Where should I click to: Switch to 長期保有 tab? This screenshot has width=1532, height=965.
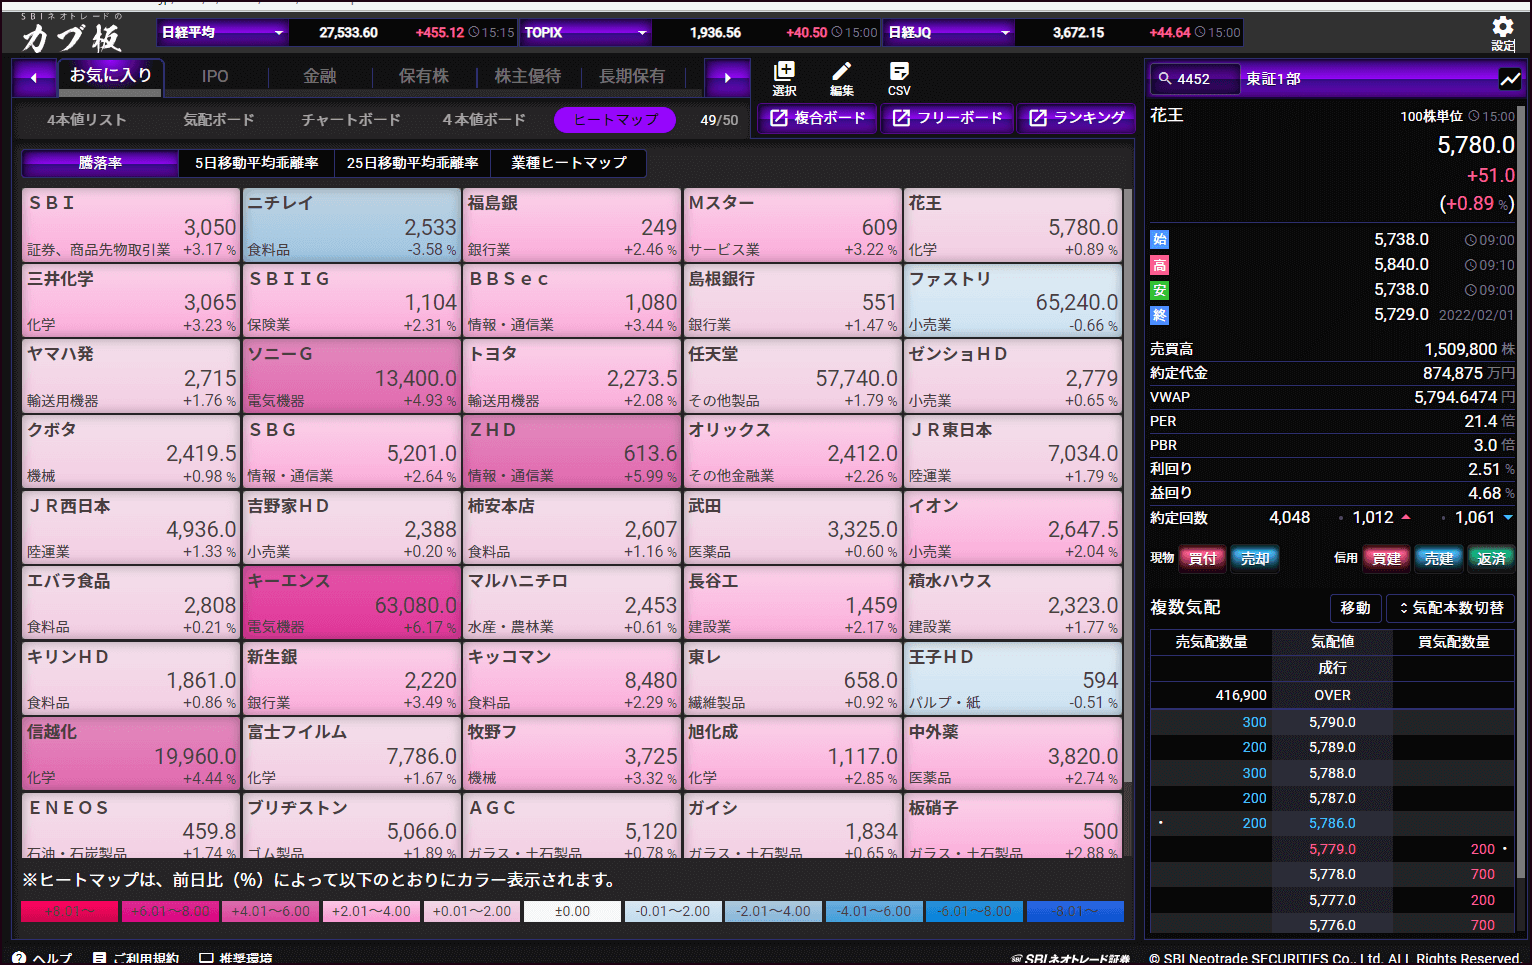pyautogui.click(x=632, y=76)
